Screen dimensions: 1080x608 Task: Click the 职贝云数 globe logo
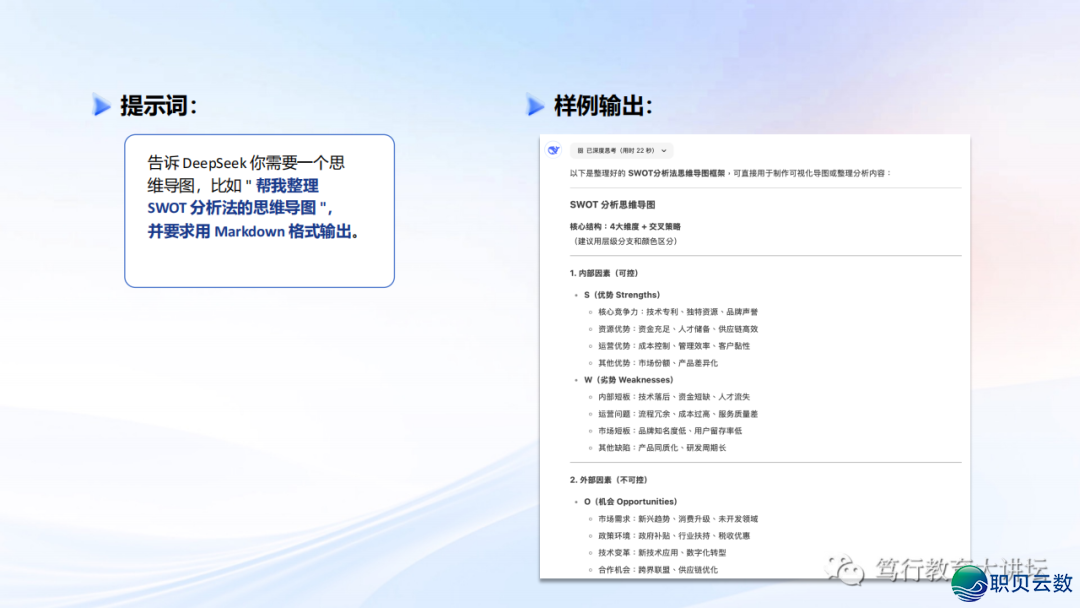click(x=969, y=584)
